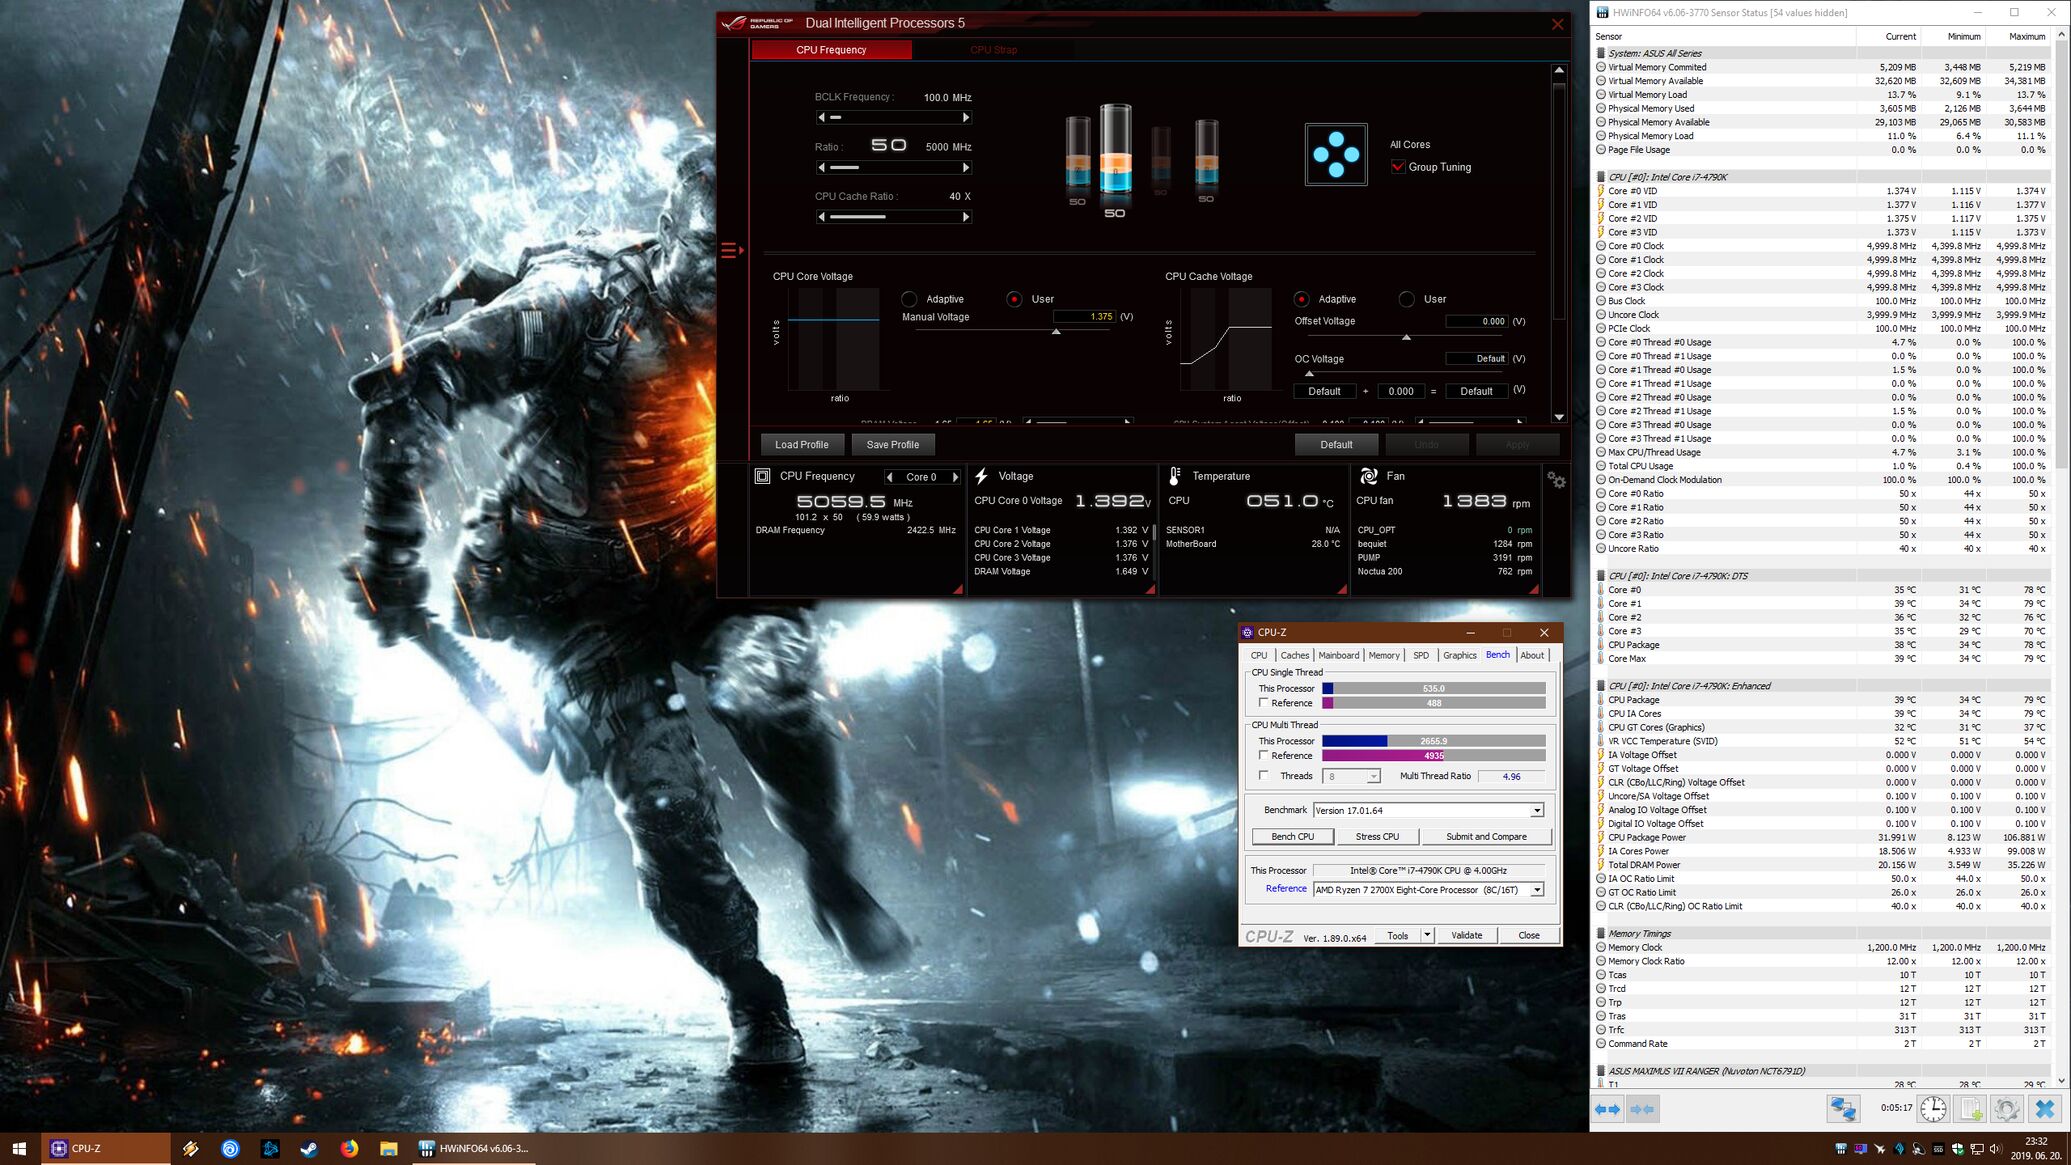Increase CPU Cache Ratio with right arrow
This screenshot has width=2071, height=1165.
966,216
